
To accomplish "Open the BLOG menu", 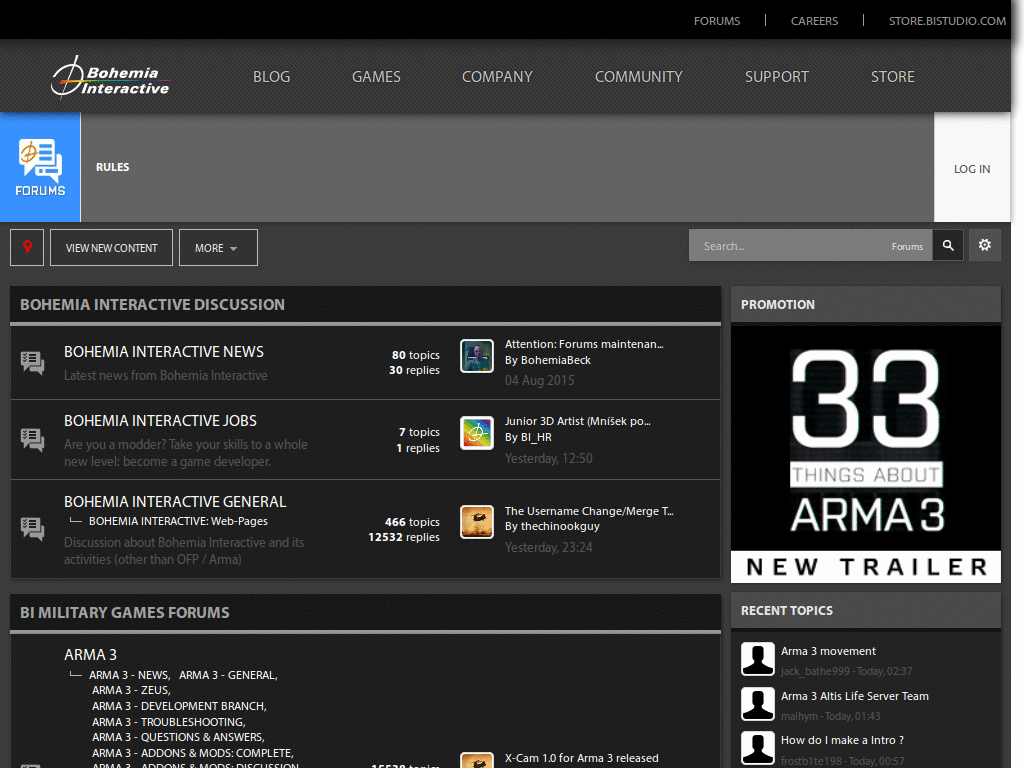I will pos(272,77).
